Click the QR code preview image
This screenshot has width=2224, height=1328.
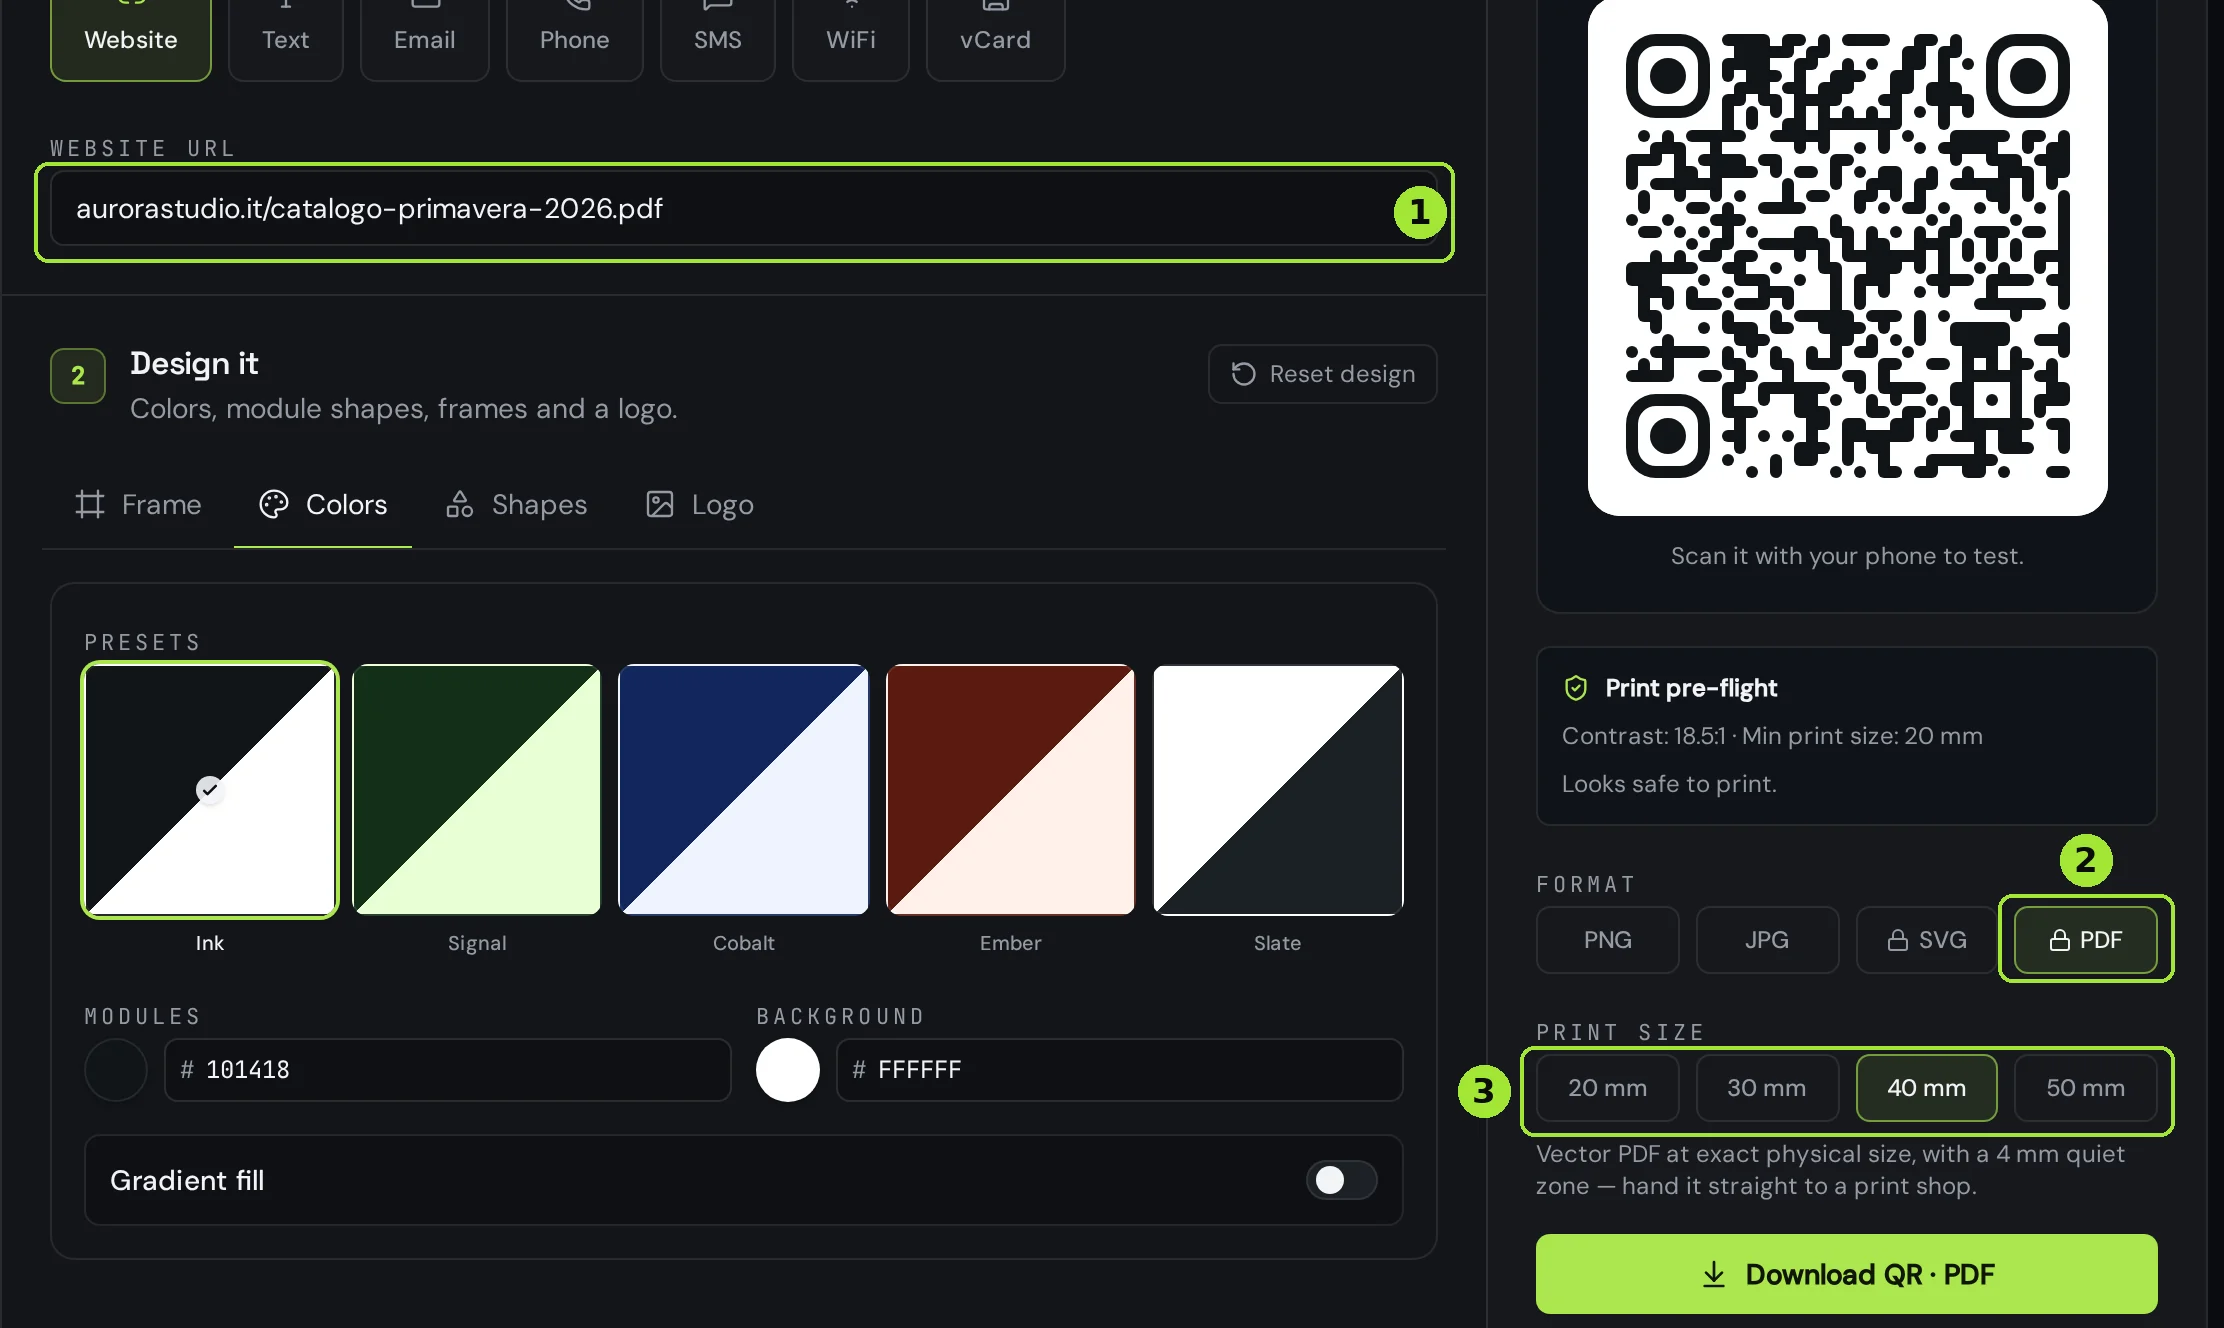coord(1848,256)
